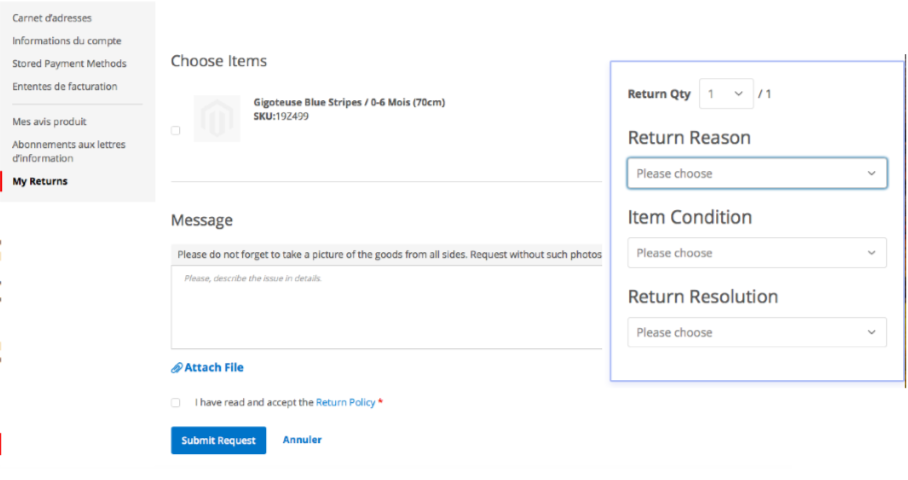Click the chevron arrow in Item Condition
Viewport: 908px width, 480px height.
pyautogui.click(x=871, y=252)
